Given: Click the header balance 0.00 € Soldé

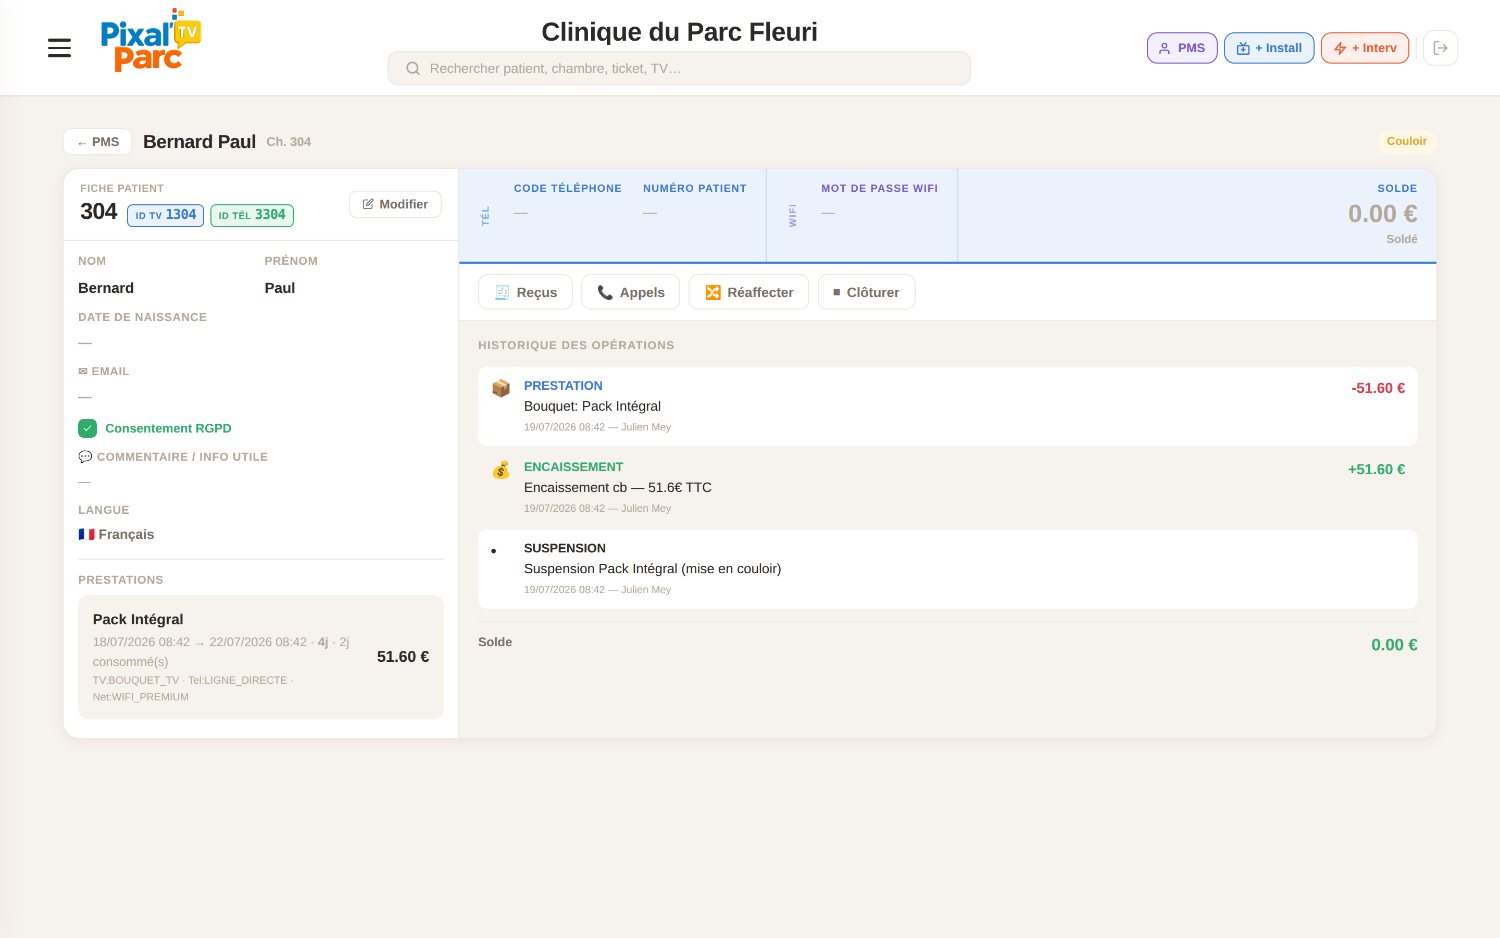Looking at the screenshot, I should click(x=1382, y=214).
